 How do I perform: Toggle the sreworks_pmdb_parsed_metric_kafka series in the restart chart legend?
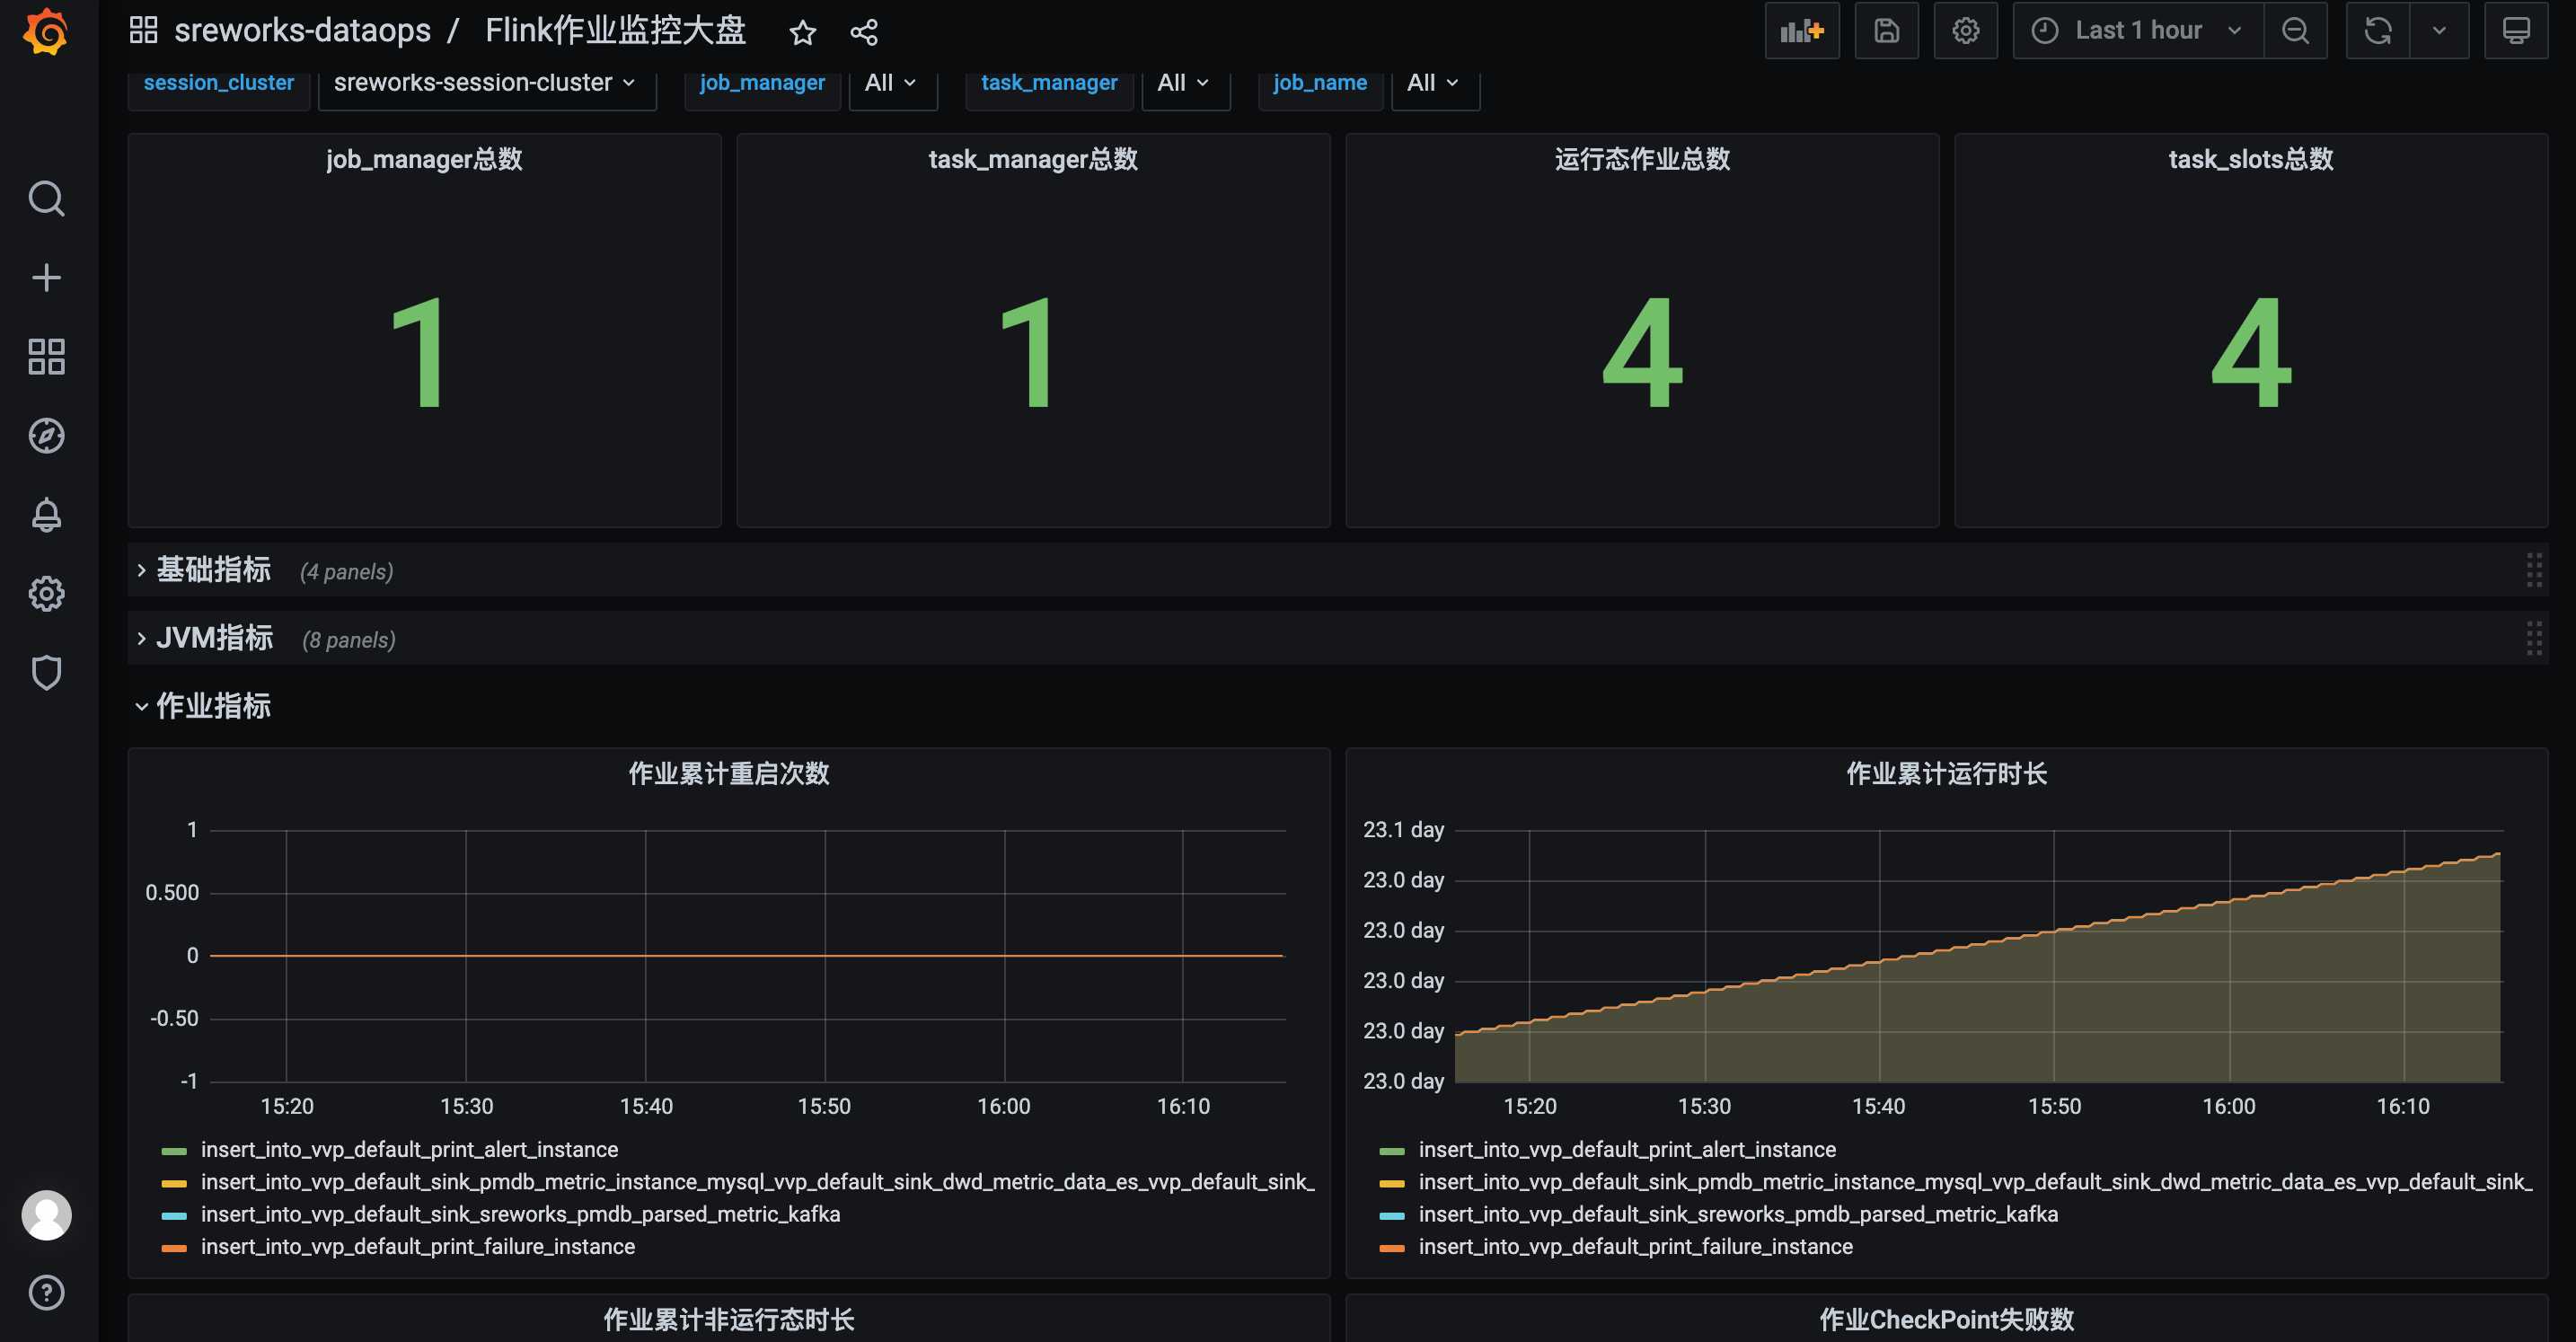520,1214
